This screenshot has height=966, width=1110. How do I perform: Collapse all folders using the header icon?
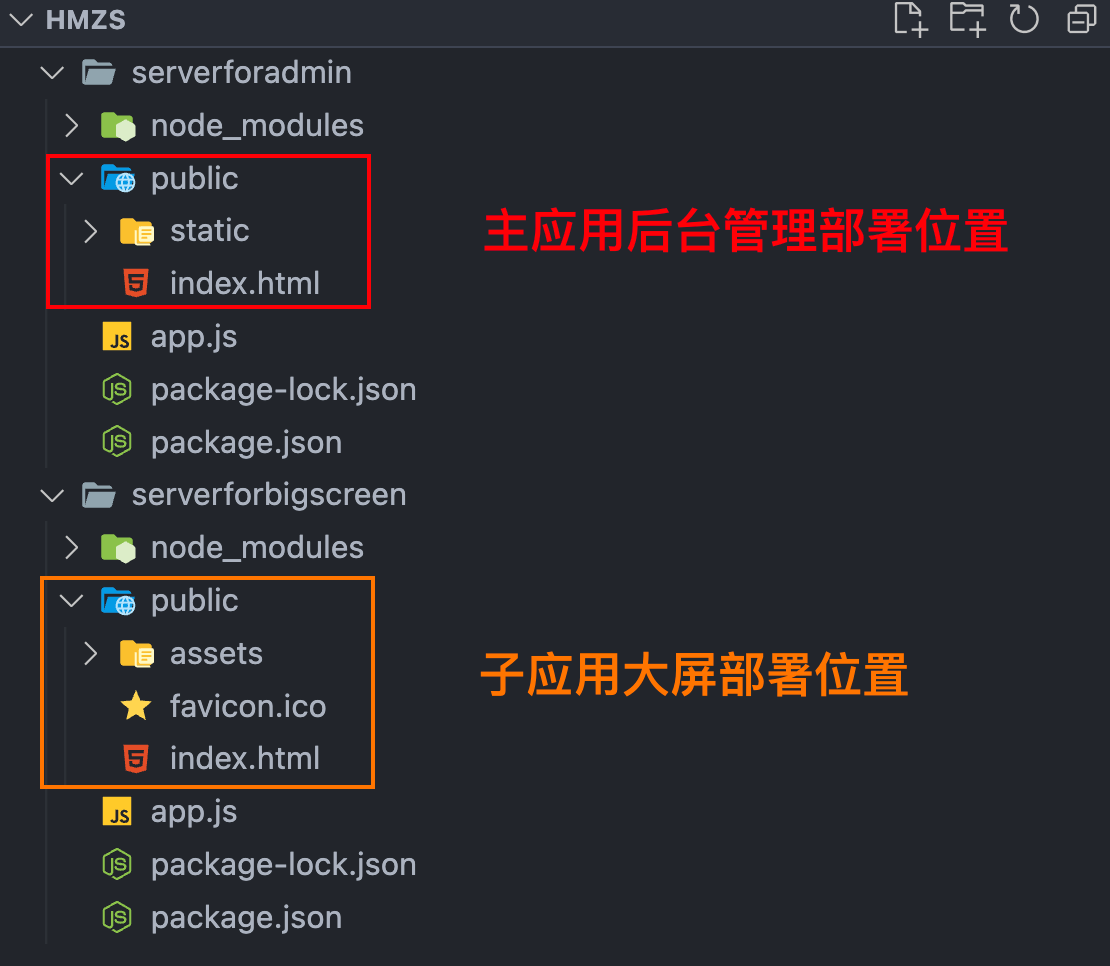pos(1082,19)
